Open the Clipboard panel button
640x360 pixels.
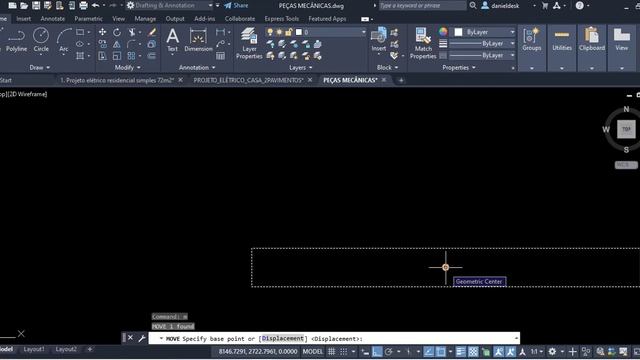pos(592,40)
